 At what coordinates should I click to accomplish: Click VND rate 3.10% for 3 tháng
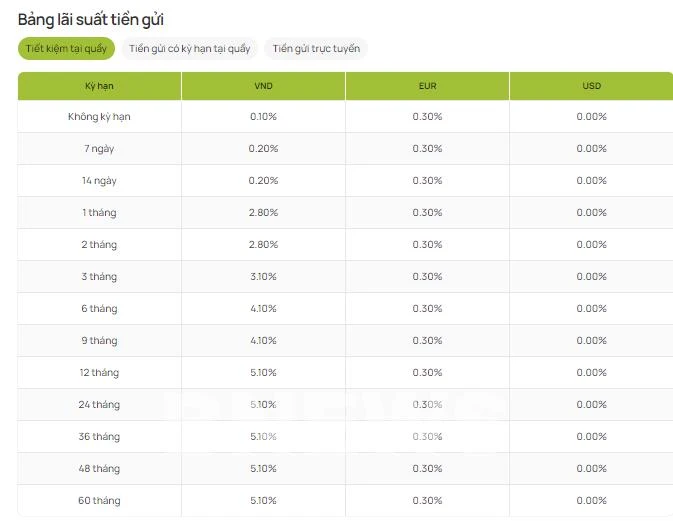[263, 277]
